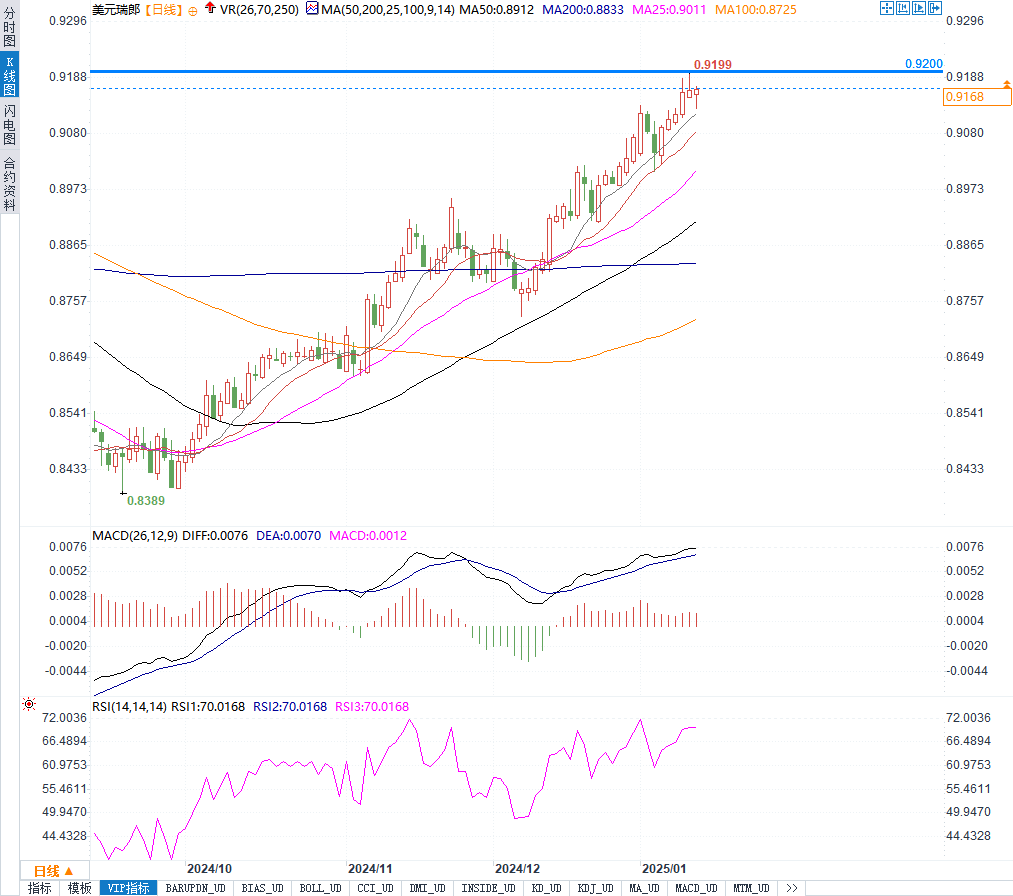Click the play-forward chart replay icon
Image resolution: width=1013 pixels, height=896 pixels.
coord(919,8)
